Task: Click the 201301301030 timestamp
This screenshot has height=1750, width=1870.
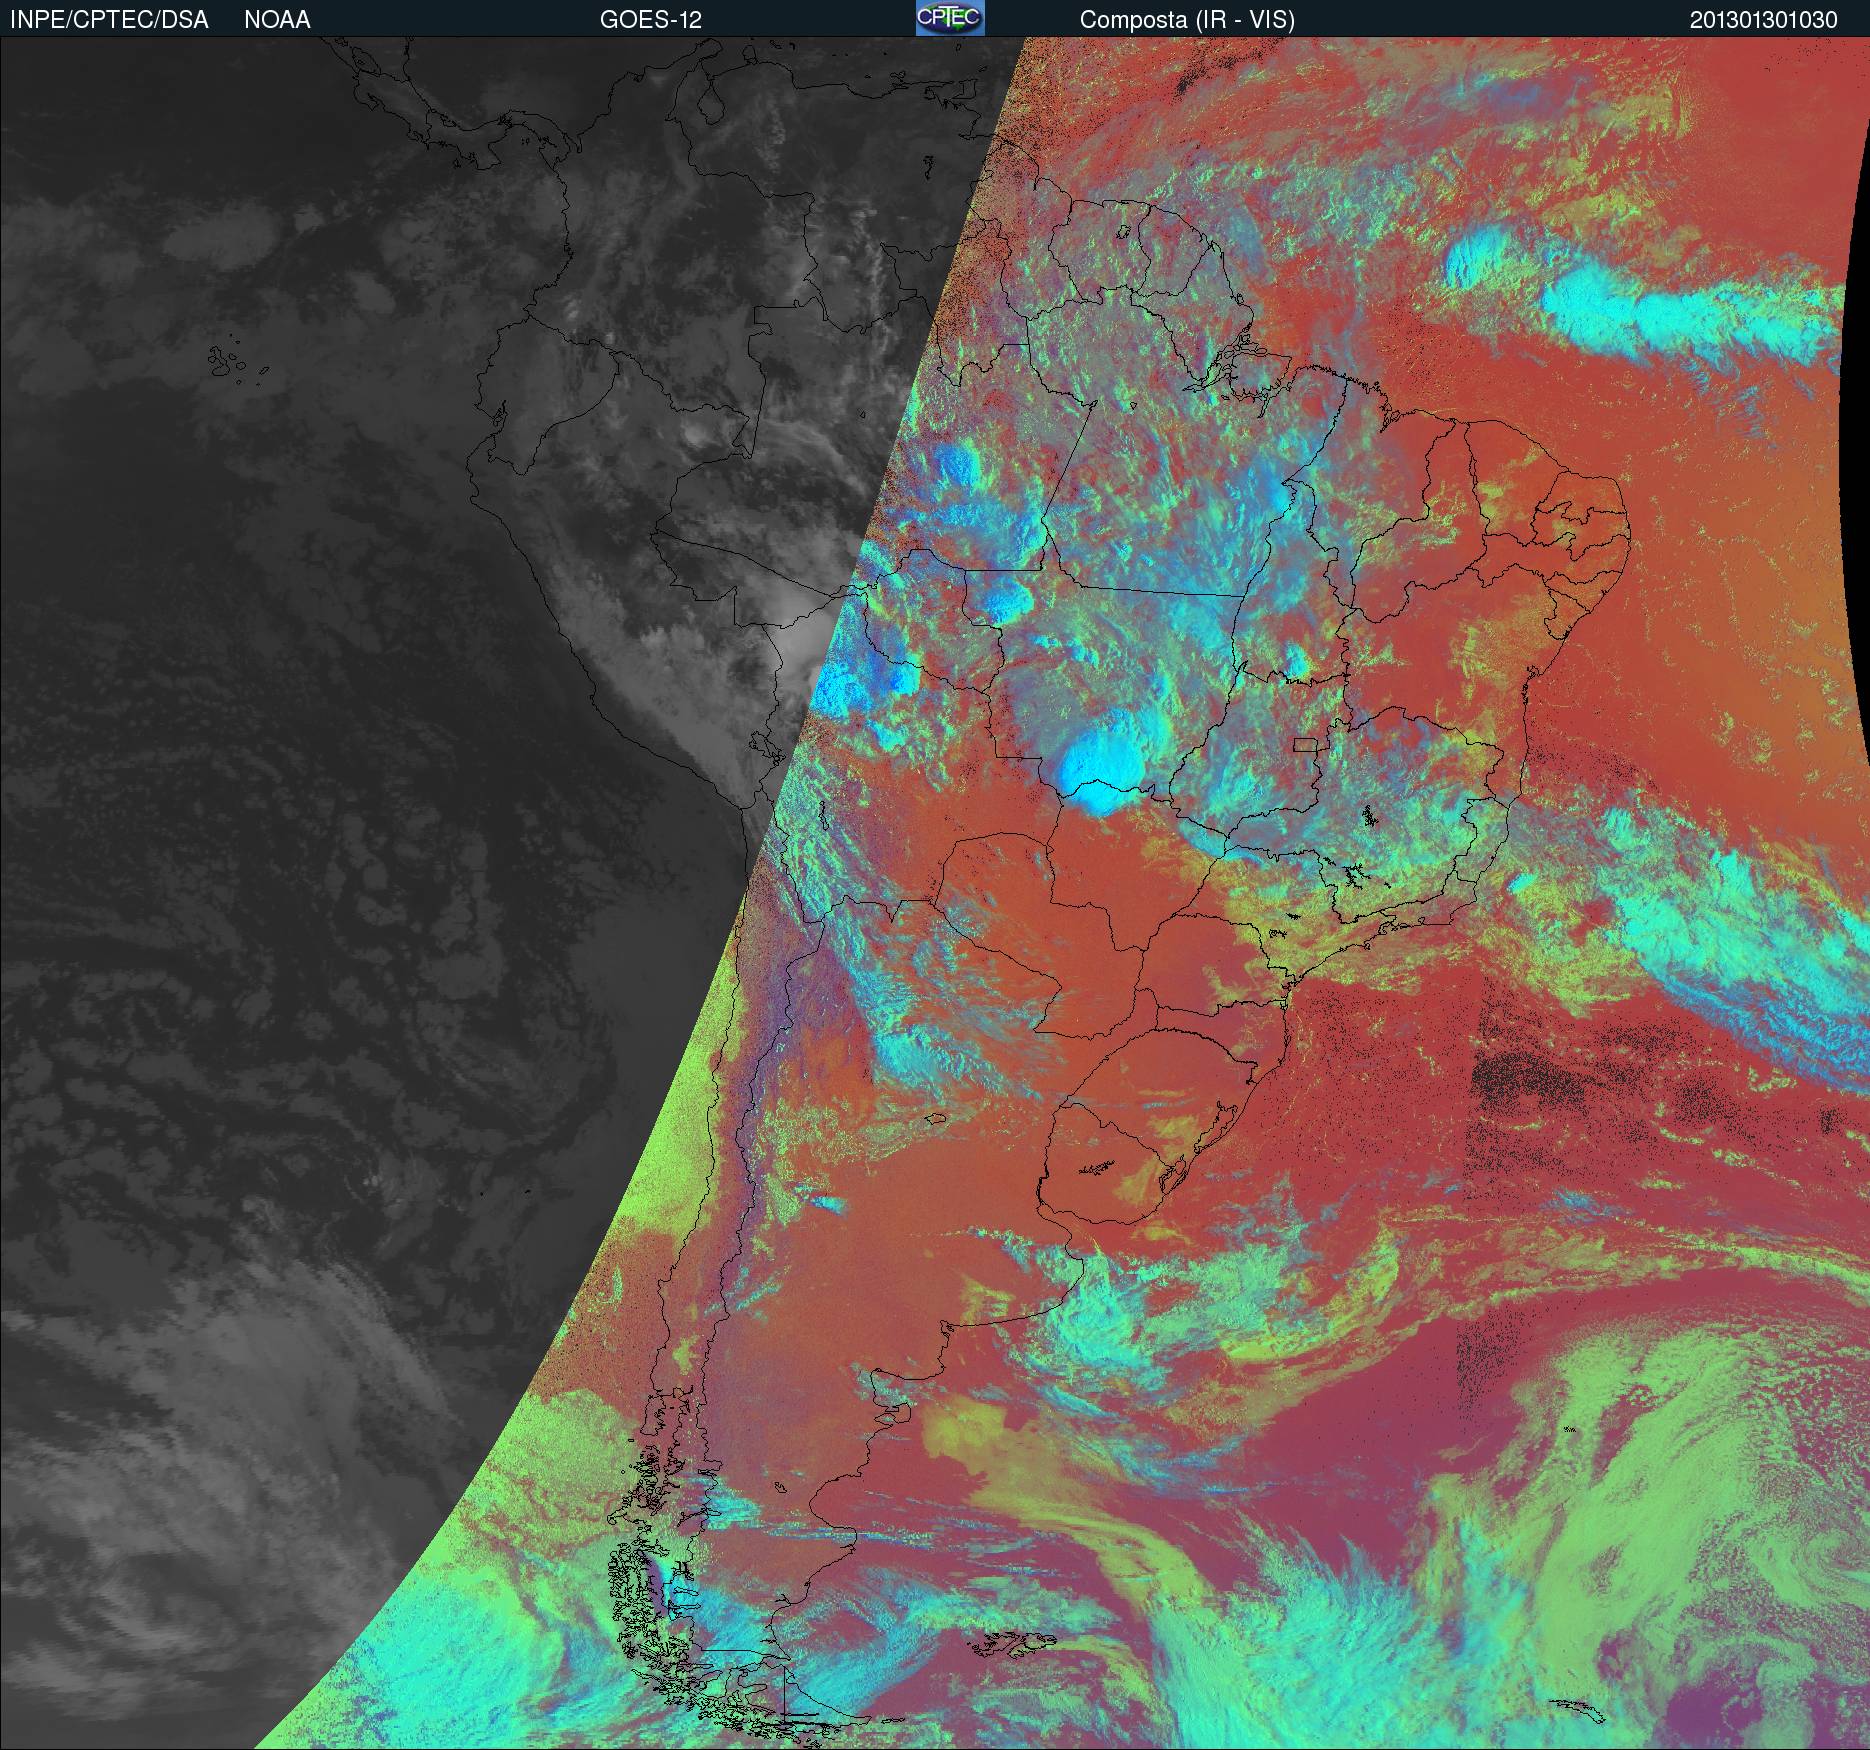Action: coord(1764,20)
